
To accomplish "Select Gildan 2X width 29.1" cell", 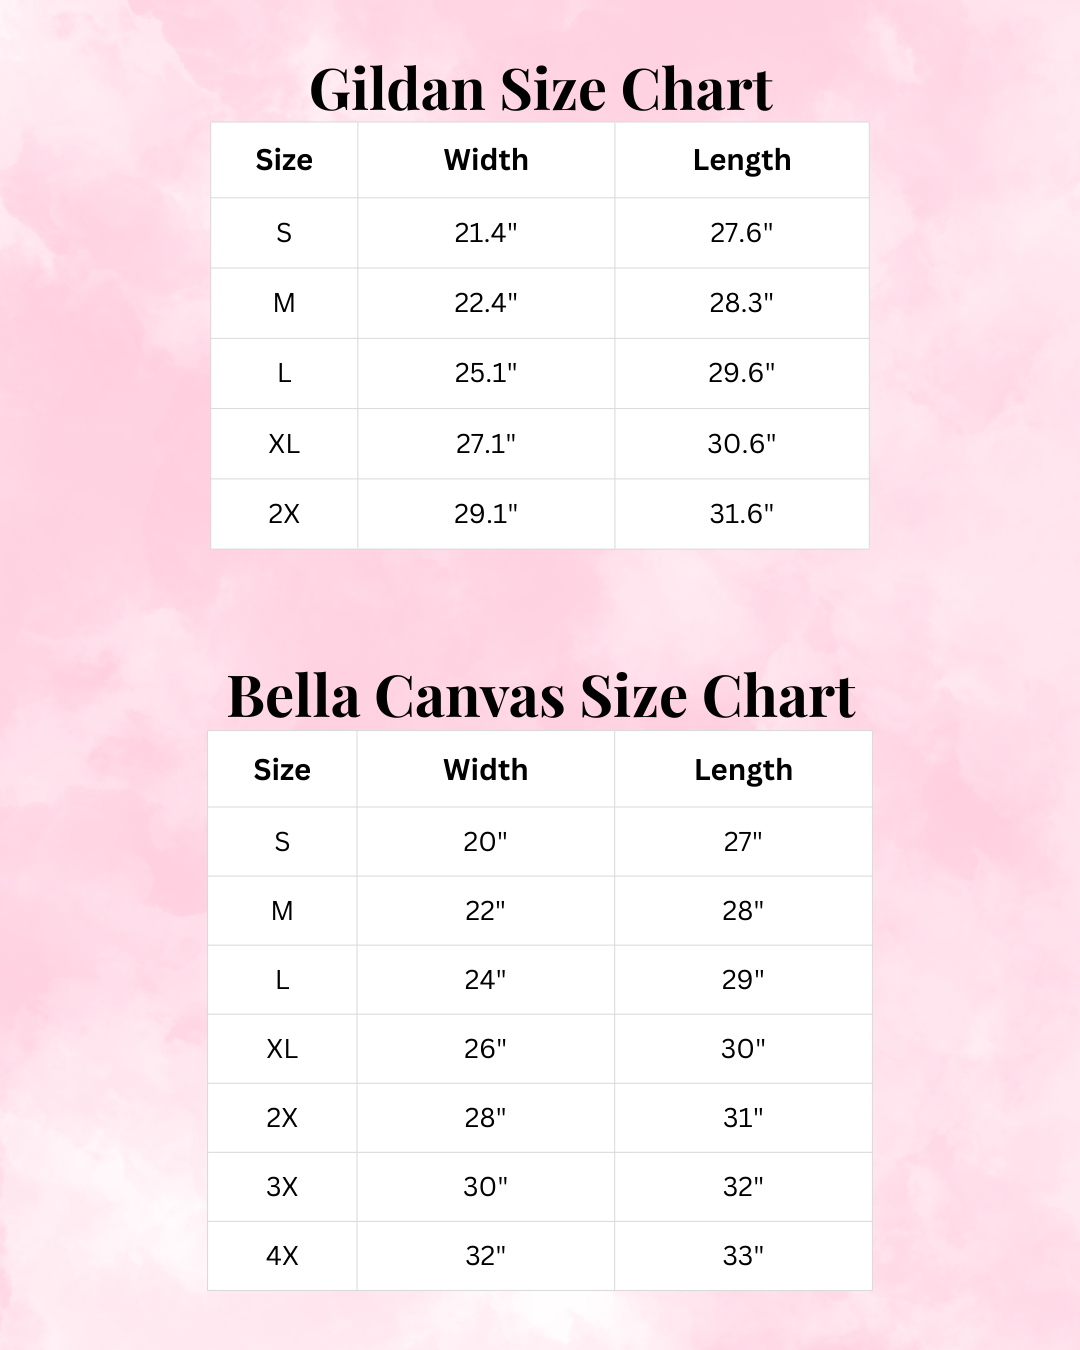I will (486, 514).
